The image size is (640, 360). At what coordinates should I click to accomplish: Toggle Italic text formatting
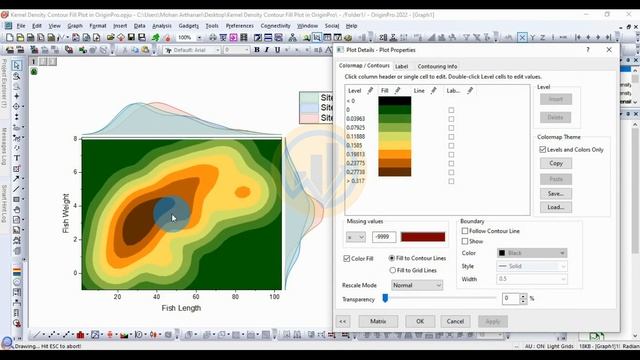267,50
